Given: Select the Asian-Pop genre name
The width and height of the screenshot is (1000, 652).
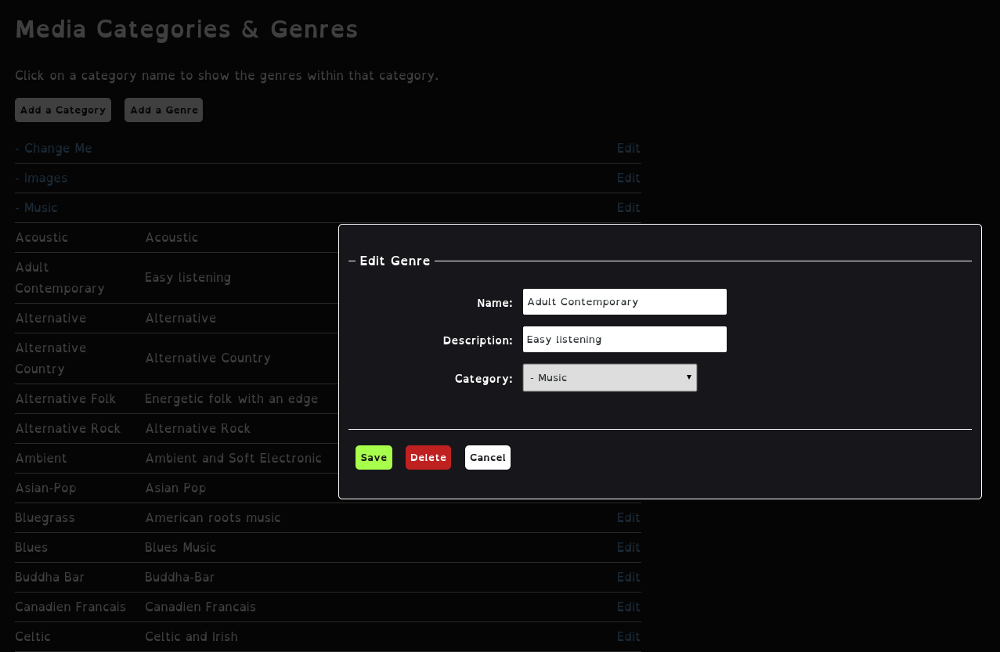Looking at the screenshot, I should point(45,488).
